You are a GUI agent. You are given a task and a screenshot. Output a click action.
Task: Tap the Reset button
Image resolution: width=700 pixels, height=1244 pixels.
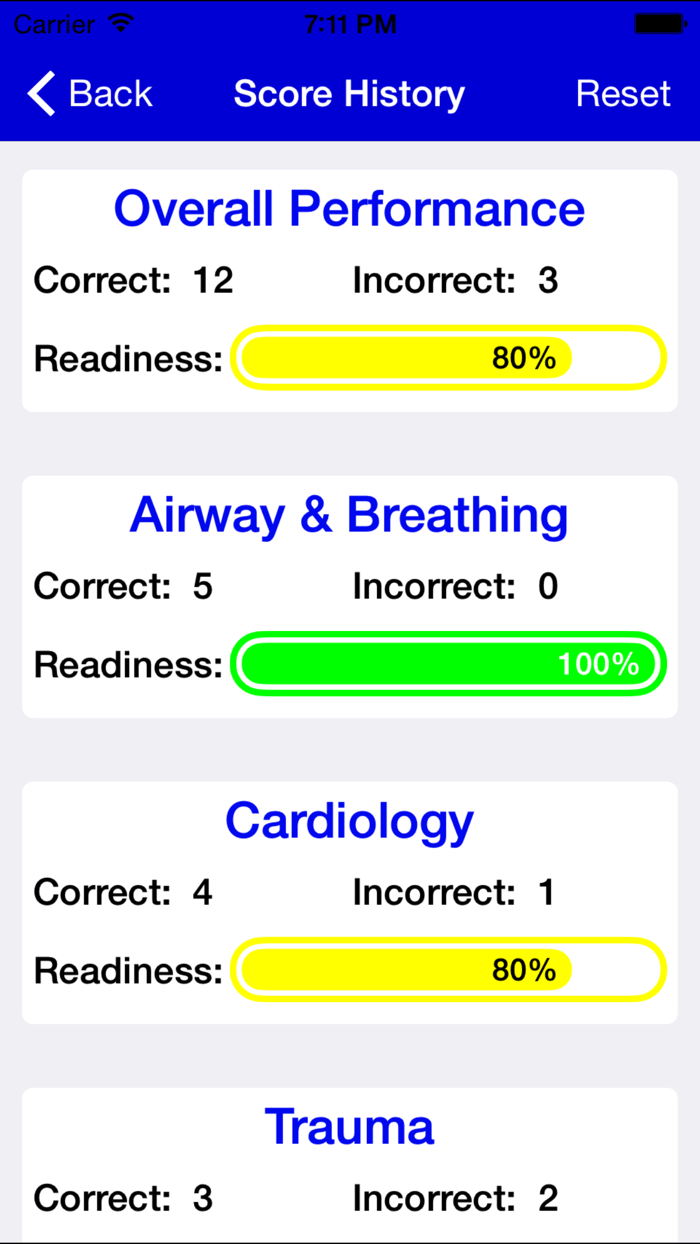click(623, 93)
